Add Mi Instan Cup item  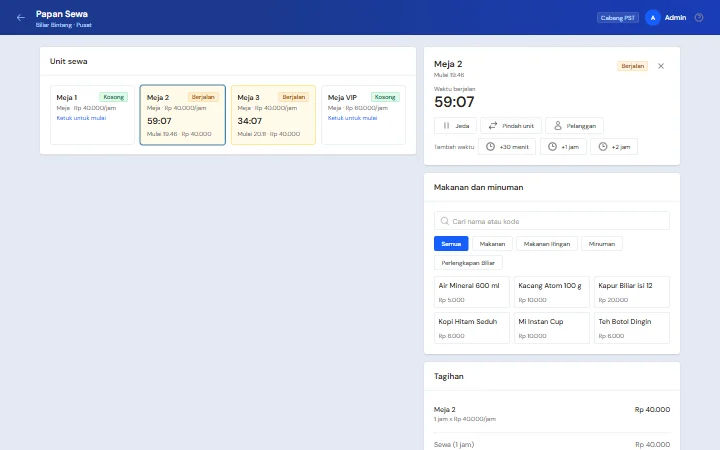[551, 328]
